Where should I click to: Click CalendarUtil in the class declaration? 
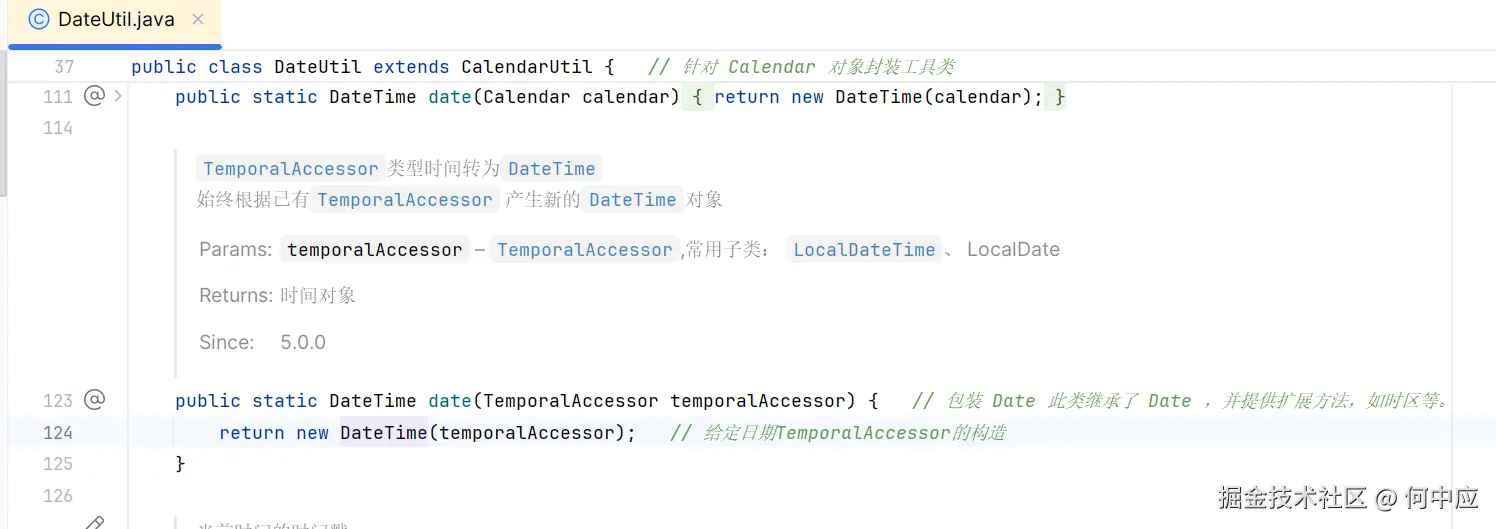click(526, 67)
